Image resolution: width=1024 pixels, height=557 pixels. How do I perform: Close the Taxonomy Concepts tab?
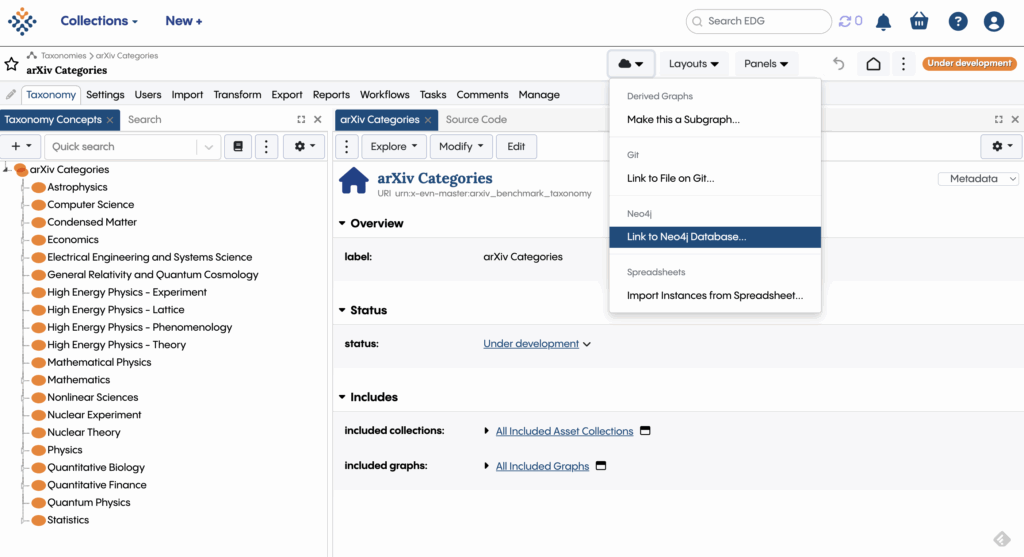pyautogui.click(x=111, y=120)
